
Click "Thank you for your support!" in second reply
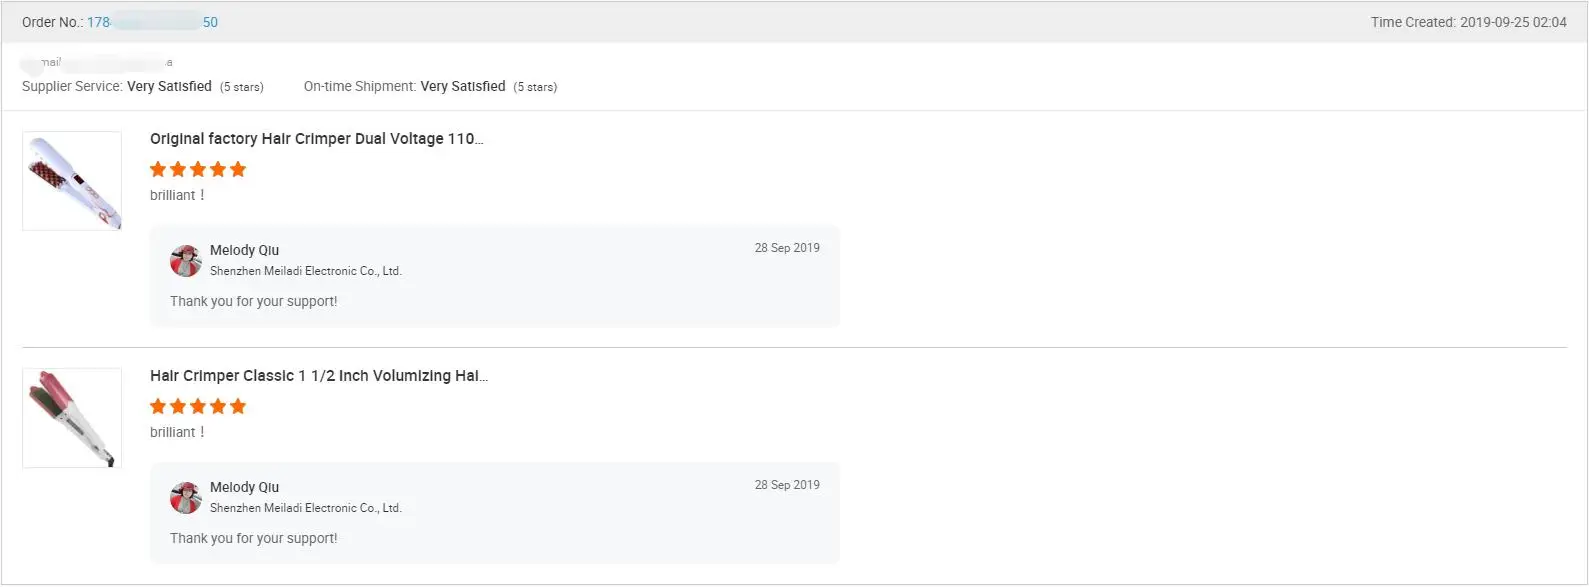[x=253, y=538]
